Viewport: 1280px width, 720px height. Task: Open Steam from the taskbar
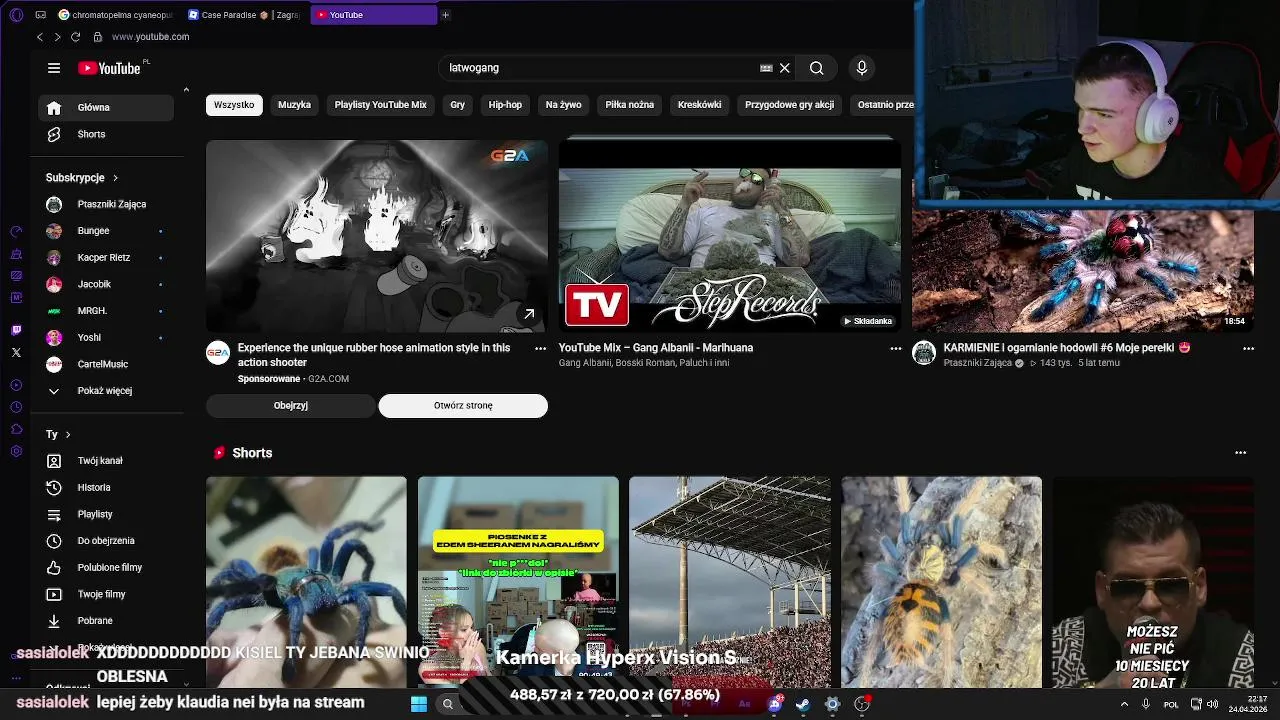coord(803,704)
